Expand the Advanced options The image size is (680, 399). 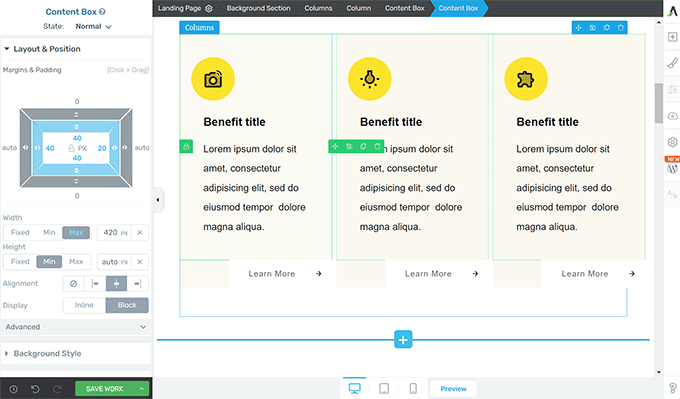pos(76,327)
